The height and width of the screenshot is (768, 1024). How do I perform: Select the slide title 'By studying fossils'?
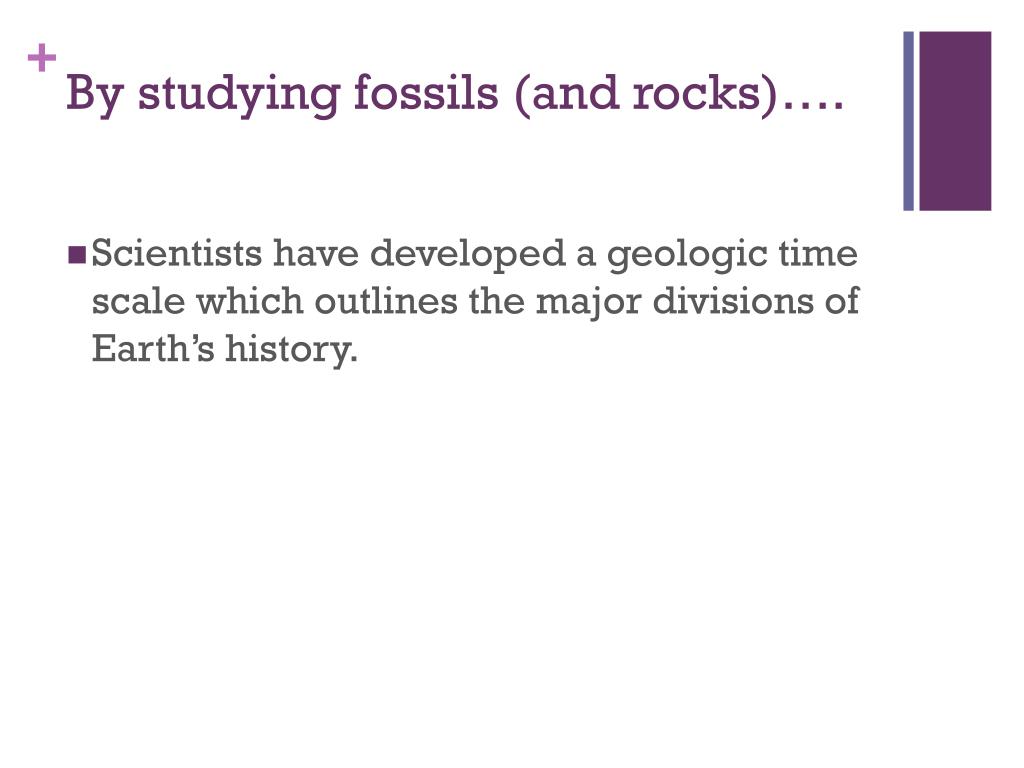click(x=455, y=93)
